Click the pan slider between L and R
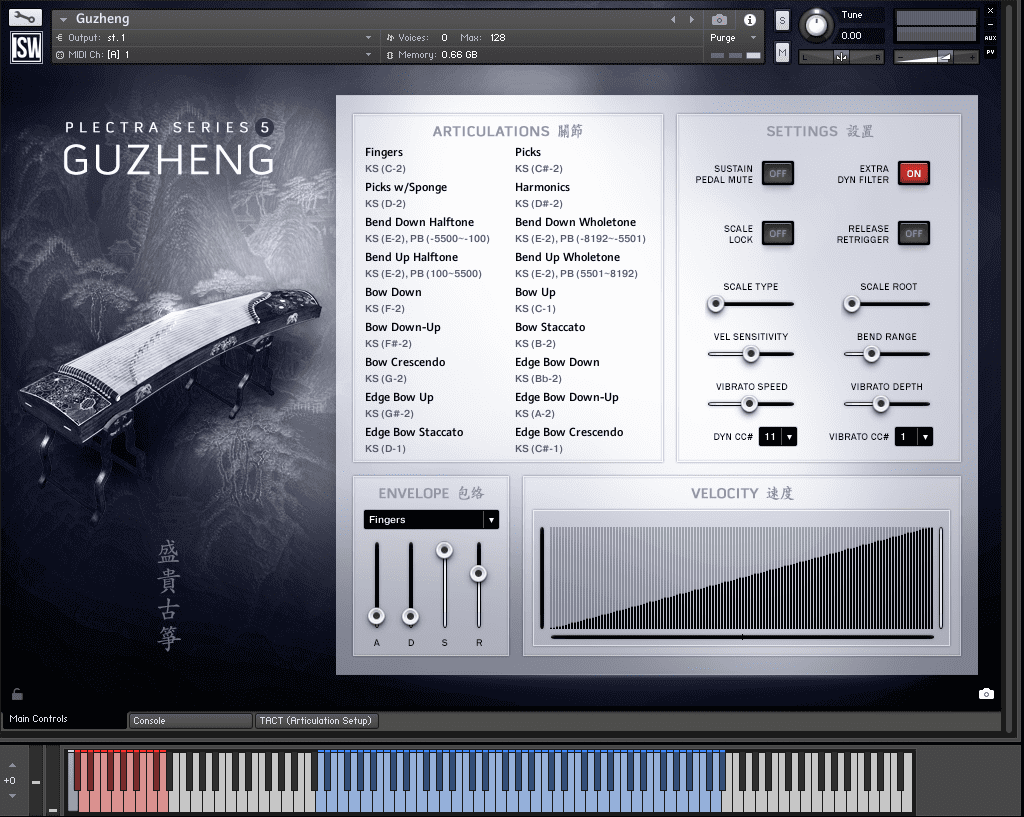Viewport: 1024px width, 817px height. pos(841,57)
